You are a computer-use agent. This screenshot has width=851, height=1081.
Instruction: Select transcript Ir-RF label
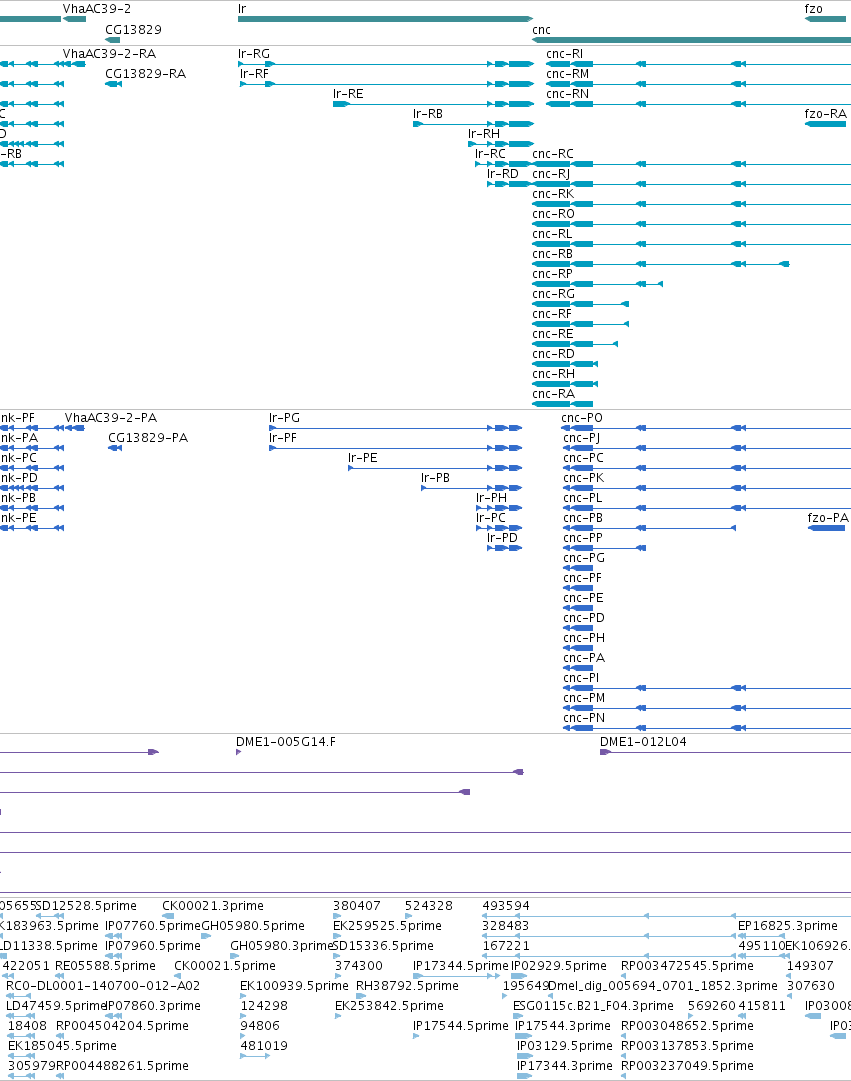(254, 74)
